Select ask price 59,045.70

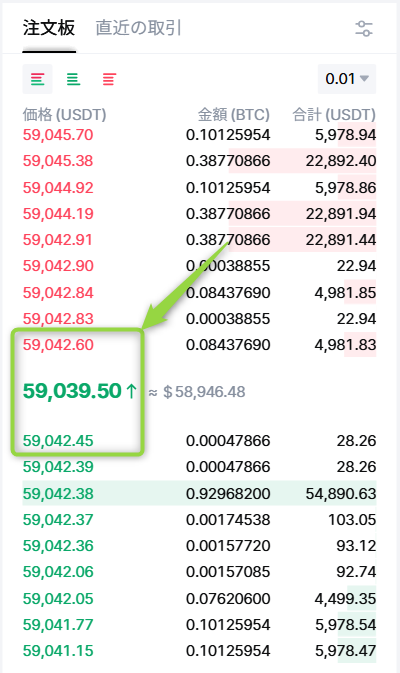point(58,135)
